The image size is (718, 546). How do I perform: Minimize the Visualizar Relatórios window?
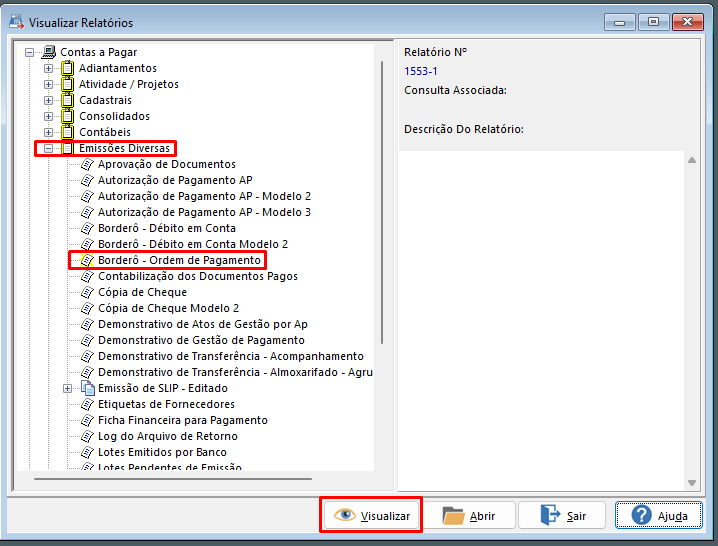point(619,22)
